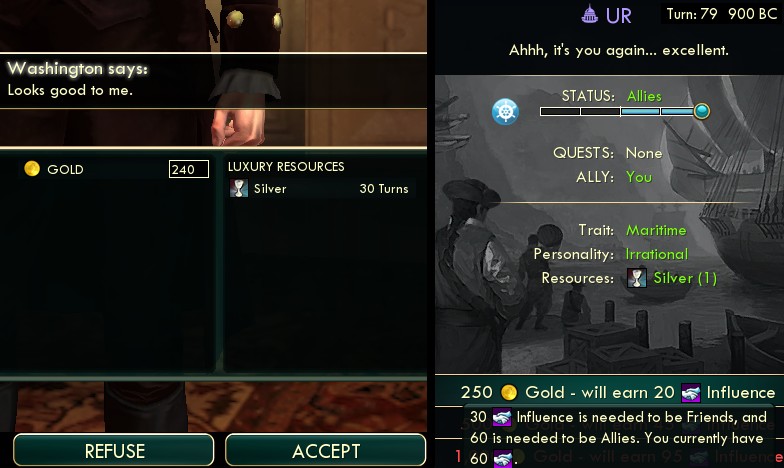Click the Silver goblet icon in Luxury Resources

(238, 188)
